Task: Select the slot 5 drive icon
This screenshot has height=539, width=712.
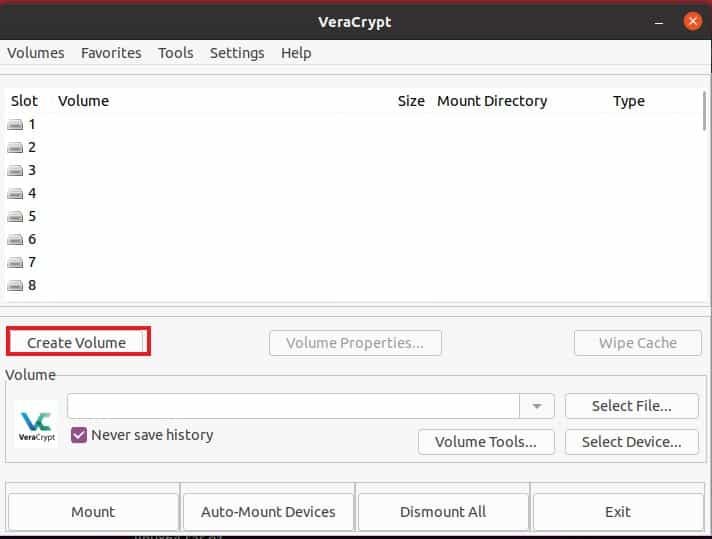Action: click(15, 217)
